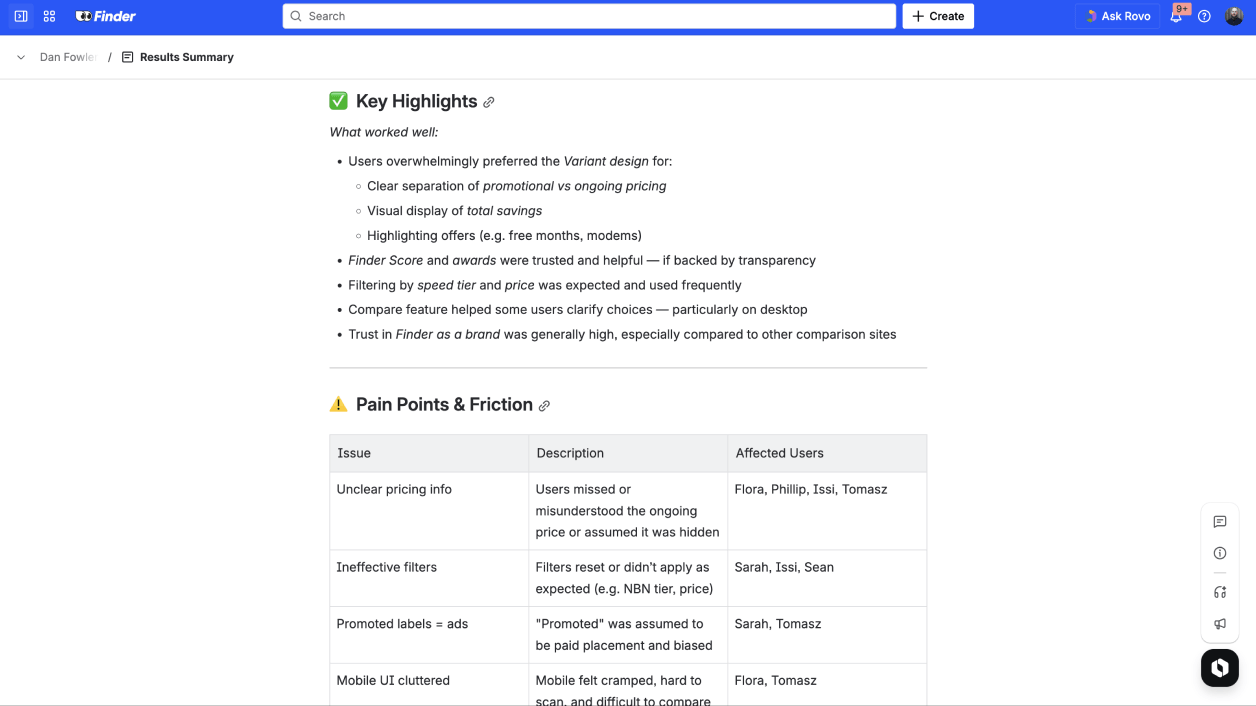The width and height of the screenshot is (1256, 706).
Task: Click the 'Compare feature helped some users' bullet
Action: coord(578,310)
